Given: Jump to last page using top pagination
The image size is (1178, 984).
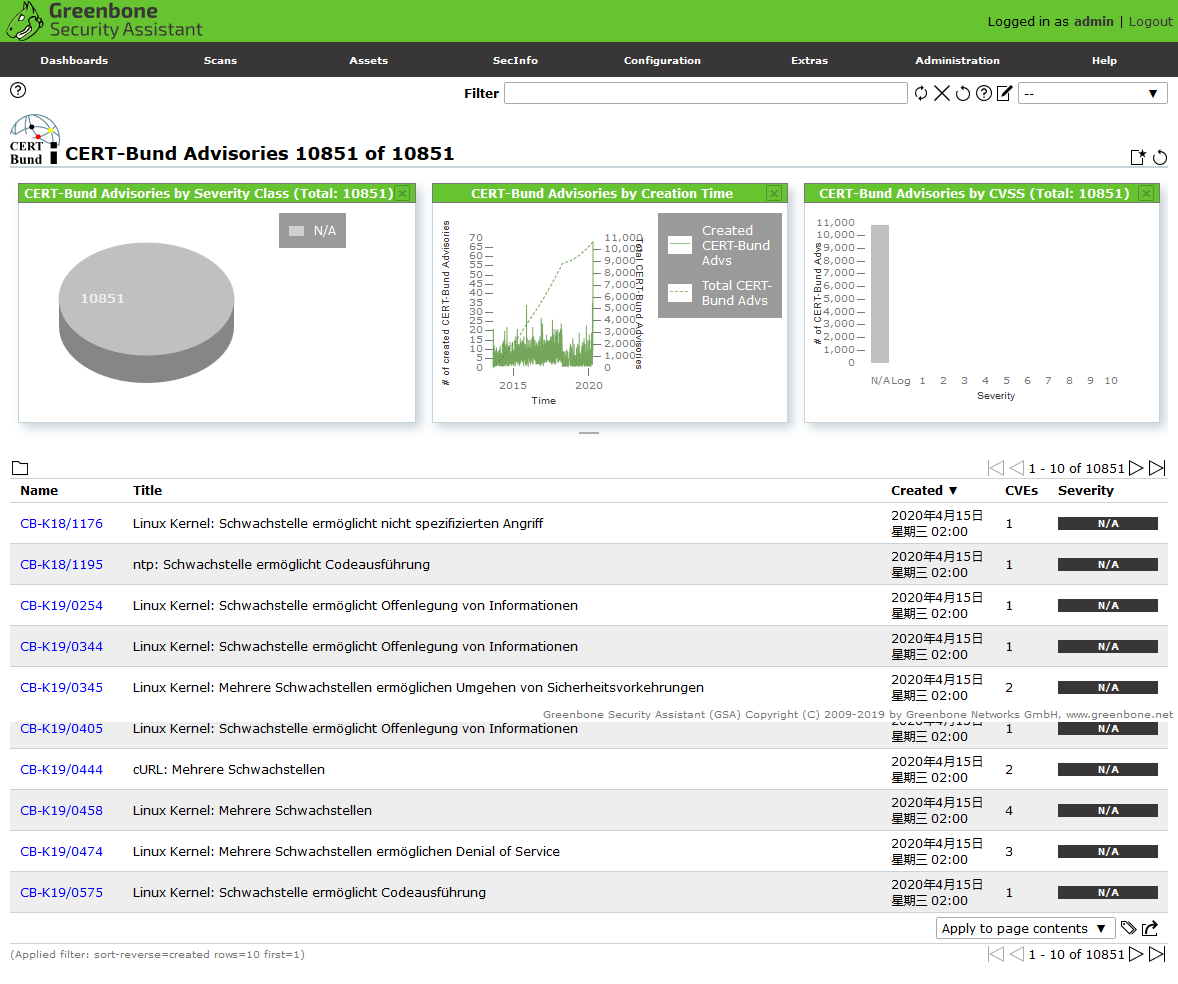Looking at the screenshot, I should 1158,468.
